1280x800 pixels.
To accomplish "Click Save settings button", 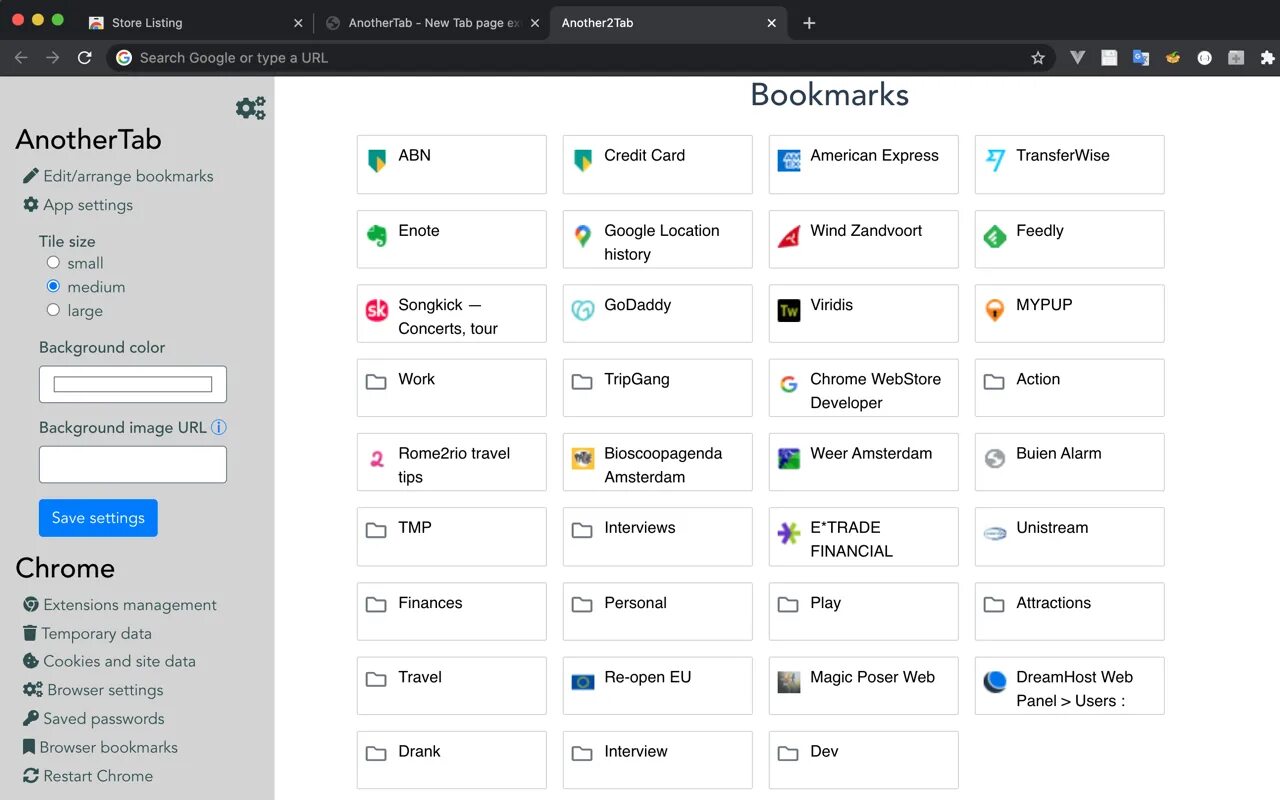I will click(x=98, y=518).
